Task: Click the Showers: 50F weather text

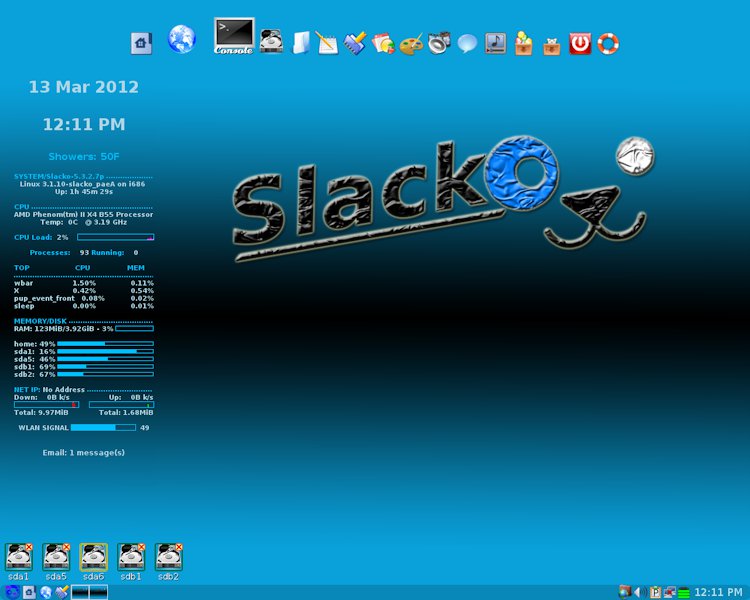Action: pos(84,156)
